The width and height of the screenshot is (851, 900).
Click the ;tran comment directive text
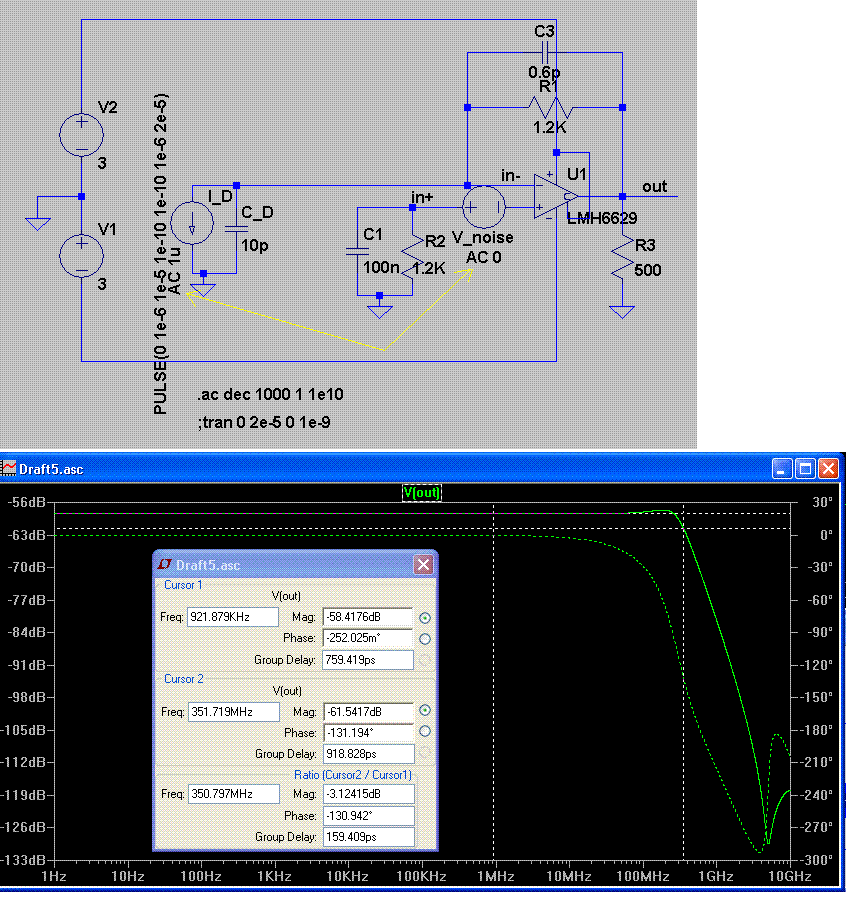pyautogui.click(x=265, y=422)
